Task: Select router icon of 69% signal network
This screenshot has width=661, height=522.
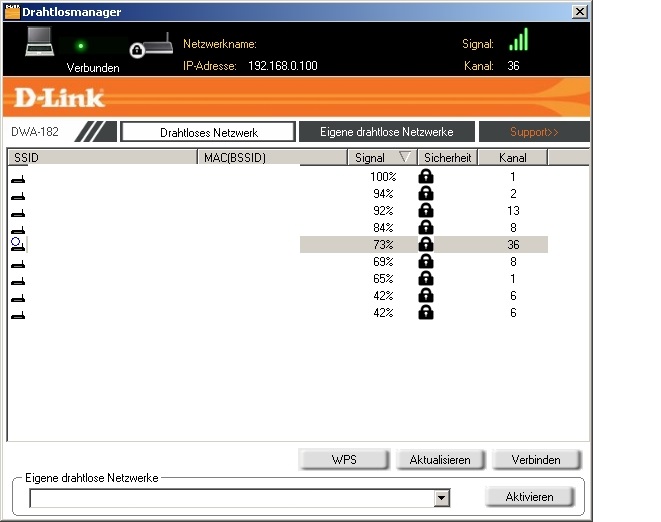Action: click(x=18, y=264)
